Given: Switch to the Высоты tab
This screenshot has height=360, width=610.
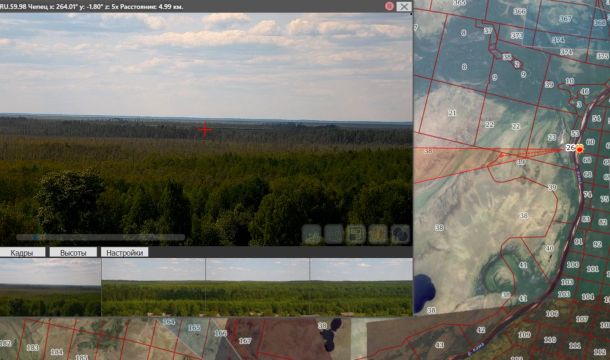Looking at the screenshot, I should point(73,253).
